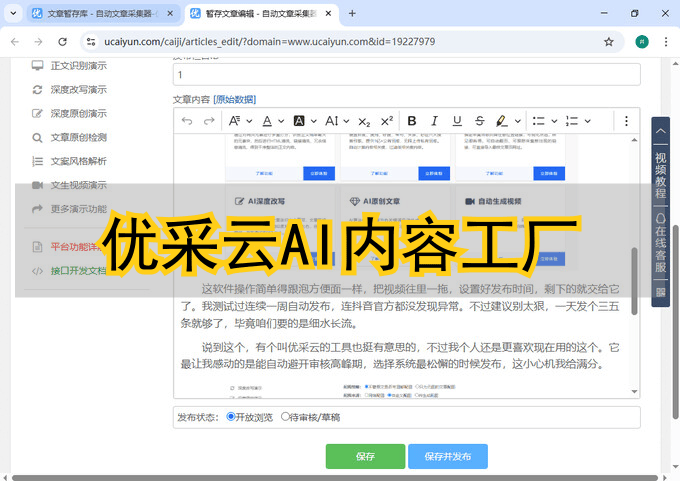Apply strikethrough to text

(x=480, y=121)
